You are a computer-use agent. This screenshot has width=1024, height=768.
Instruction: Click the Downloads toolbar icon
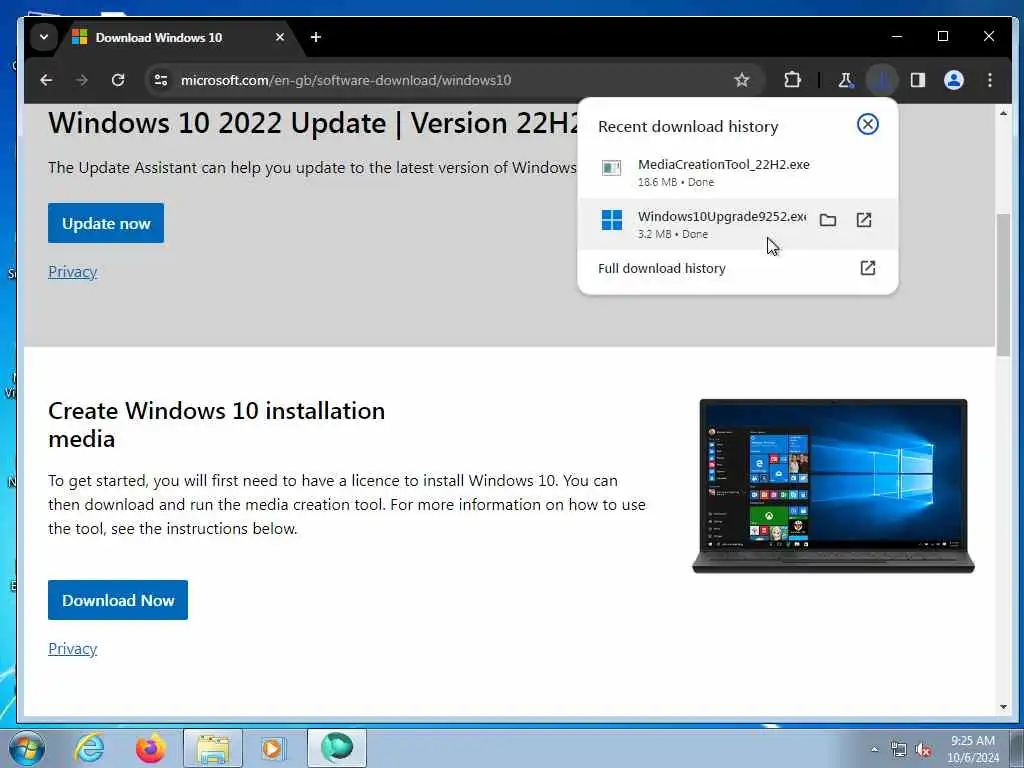[x=882, y=80]
